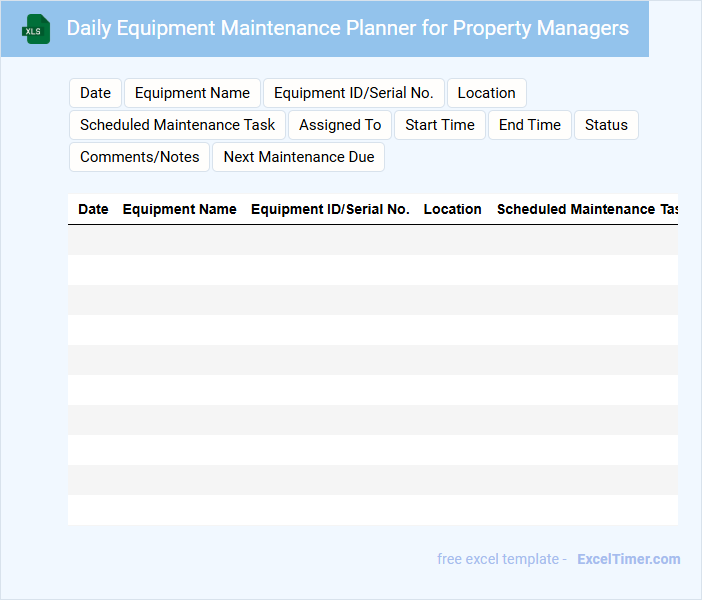Click the Comments/Notes tag
The image size is (702, 600).
[140, 157]
